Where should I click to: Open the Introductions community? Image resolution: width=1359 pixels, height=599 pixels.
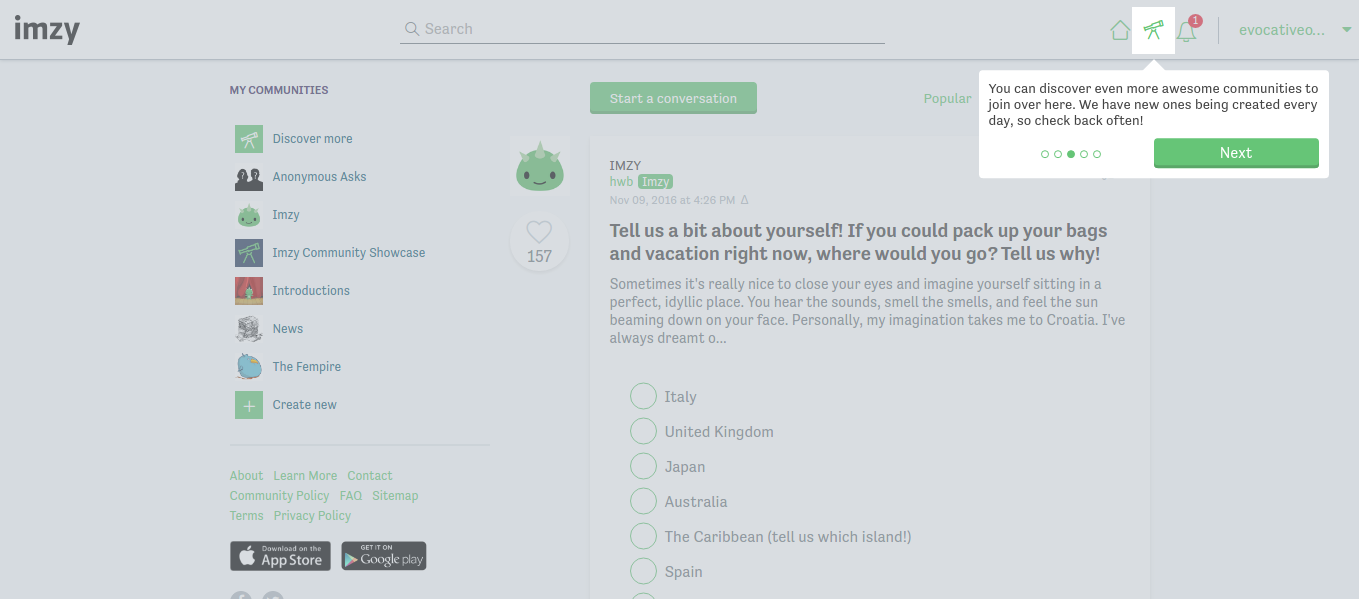[x=311, y=291]
